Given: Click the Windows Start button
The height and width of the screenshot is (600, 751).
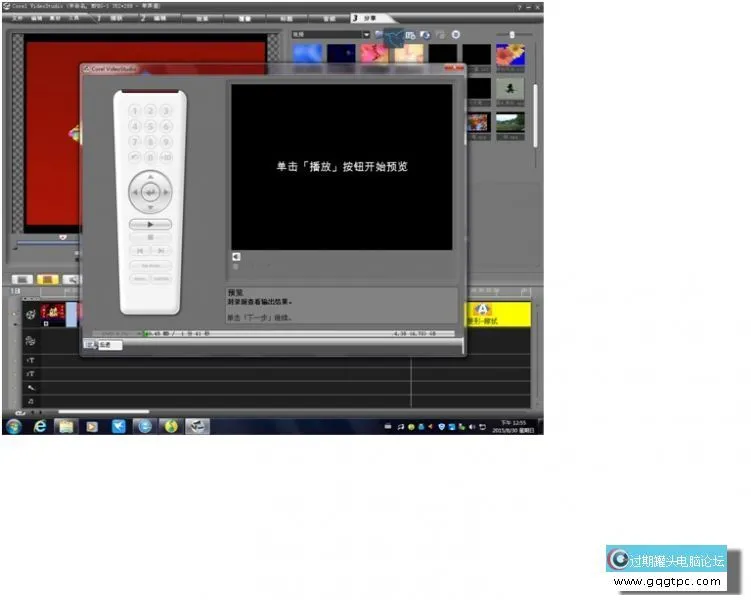Looking at the screenshot, I should coord(14,426).
